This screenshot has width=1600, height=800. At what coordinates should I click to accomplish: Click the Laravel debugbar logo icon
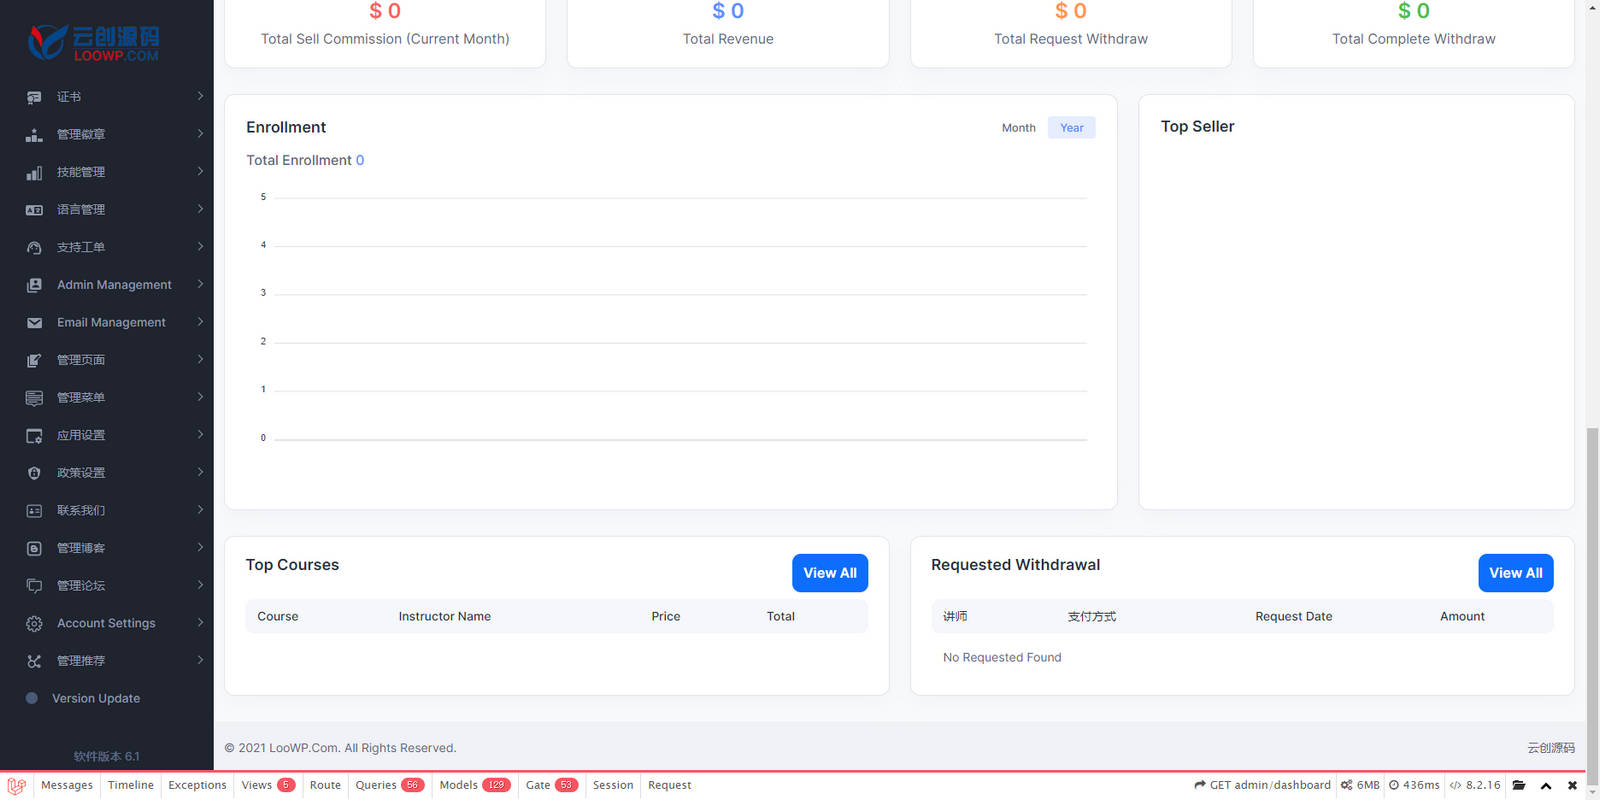[x=16, y=786]
